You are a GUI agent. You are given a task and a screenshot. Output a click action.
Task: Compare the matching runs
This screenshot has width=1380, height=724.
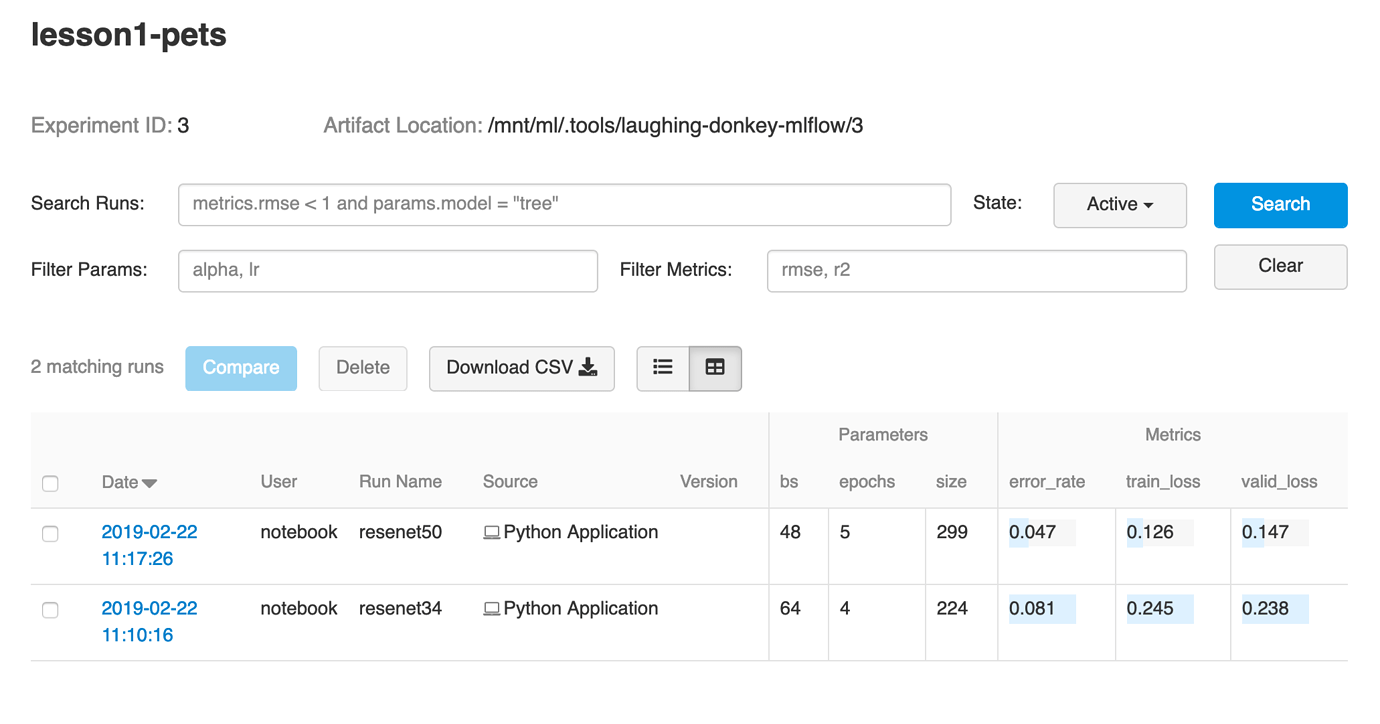tap(240, 368)
